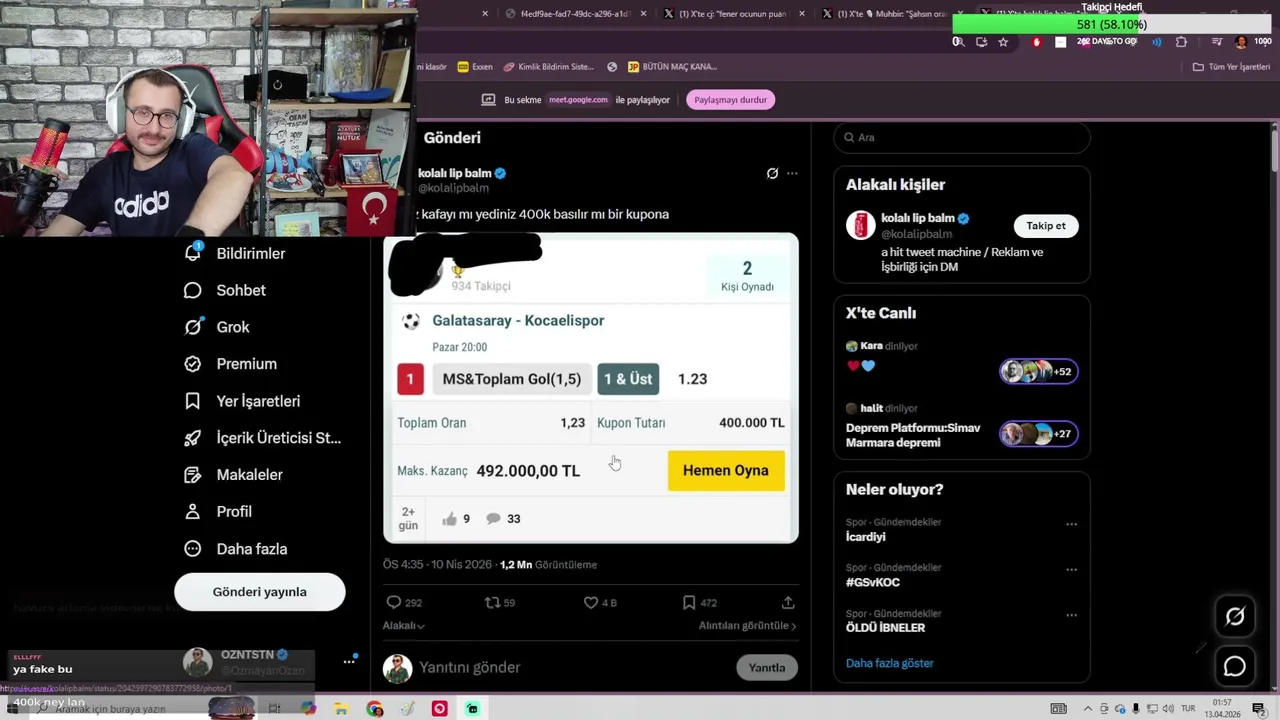The image size is (1280, 720).
Task: Open Windows notification center icon
Action: [x=1258, y=709]
